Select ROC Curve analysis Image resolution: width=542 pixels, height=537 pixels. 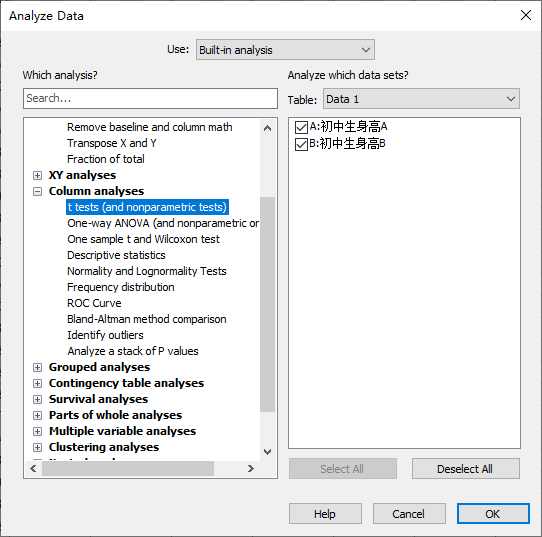[94, 303]
